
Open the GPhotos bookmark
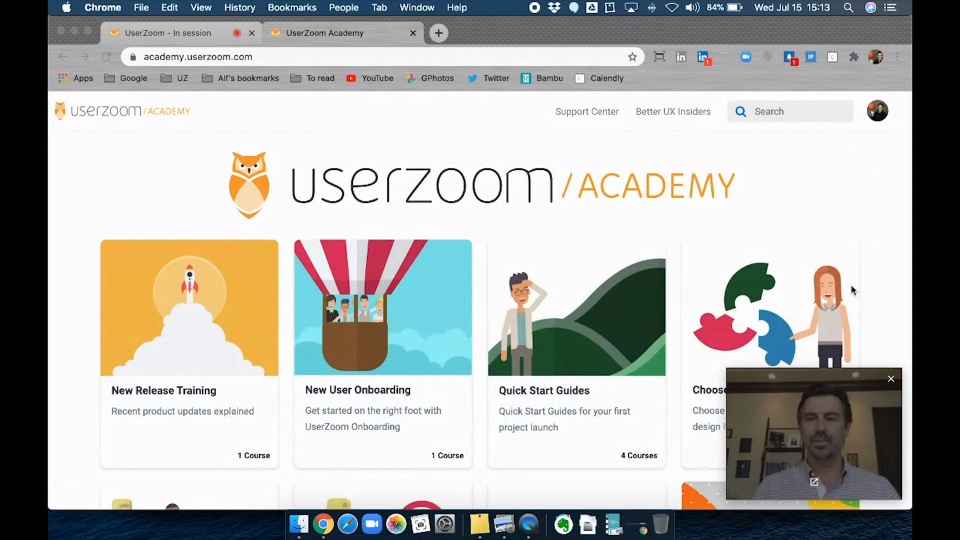coord(430,78)
